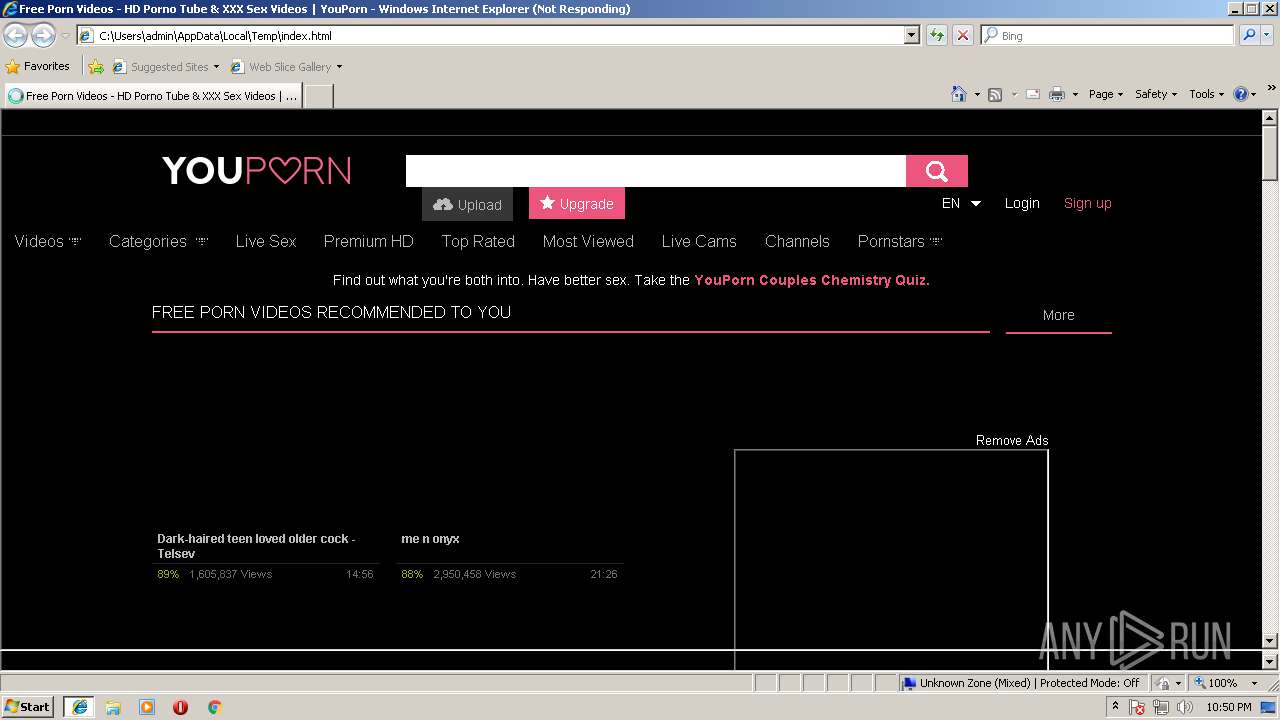1280x720 pixels.
Task: Click the Help question mark icon
Action: pos(1240,94)
